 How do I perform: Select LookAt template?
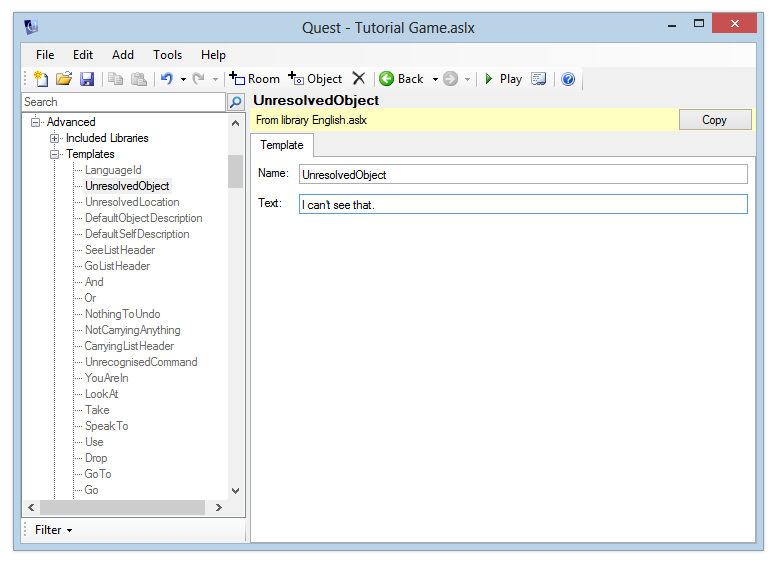click(102, 394)
